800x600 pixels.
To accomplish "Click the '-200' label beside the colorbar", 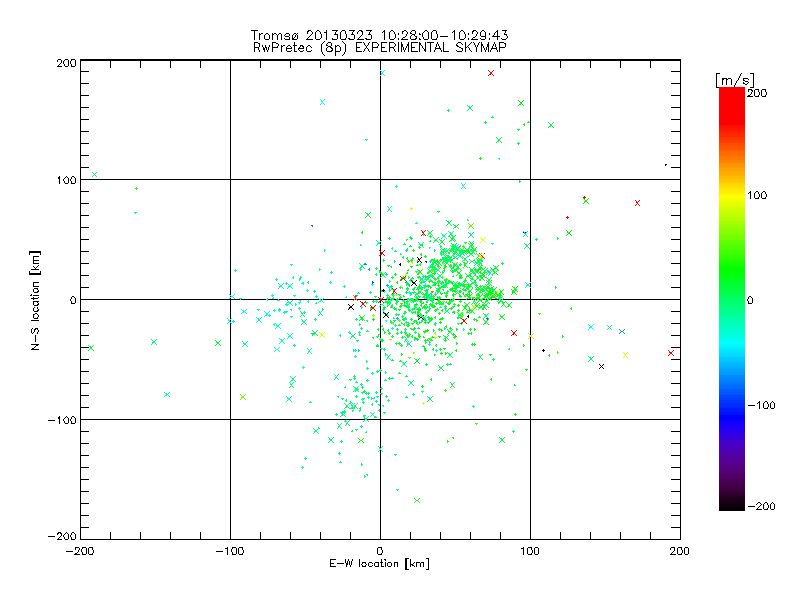I will coord(761,506).
